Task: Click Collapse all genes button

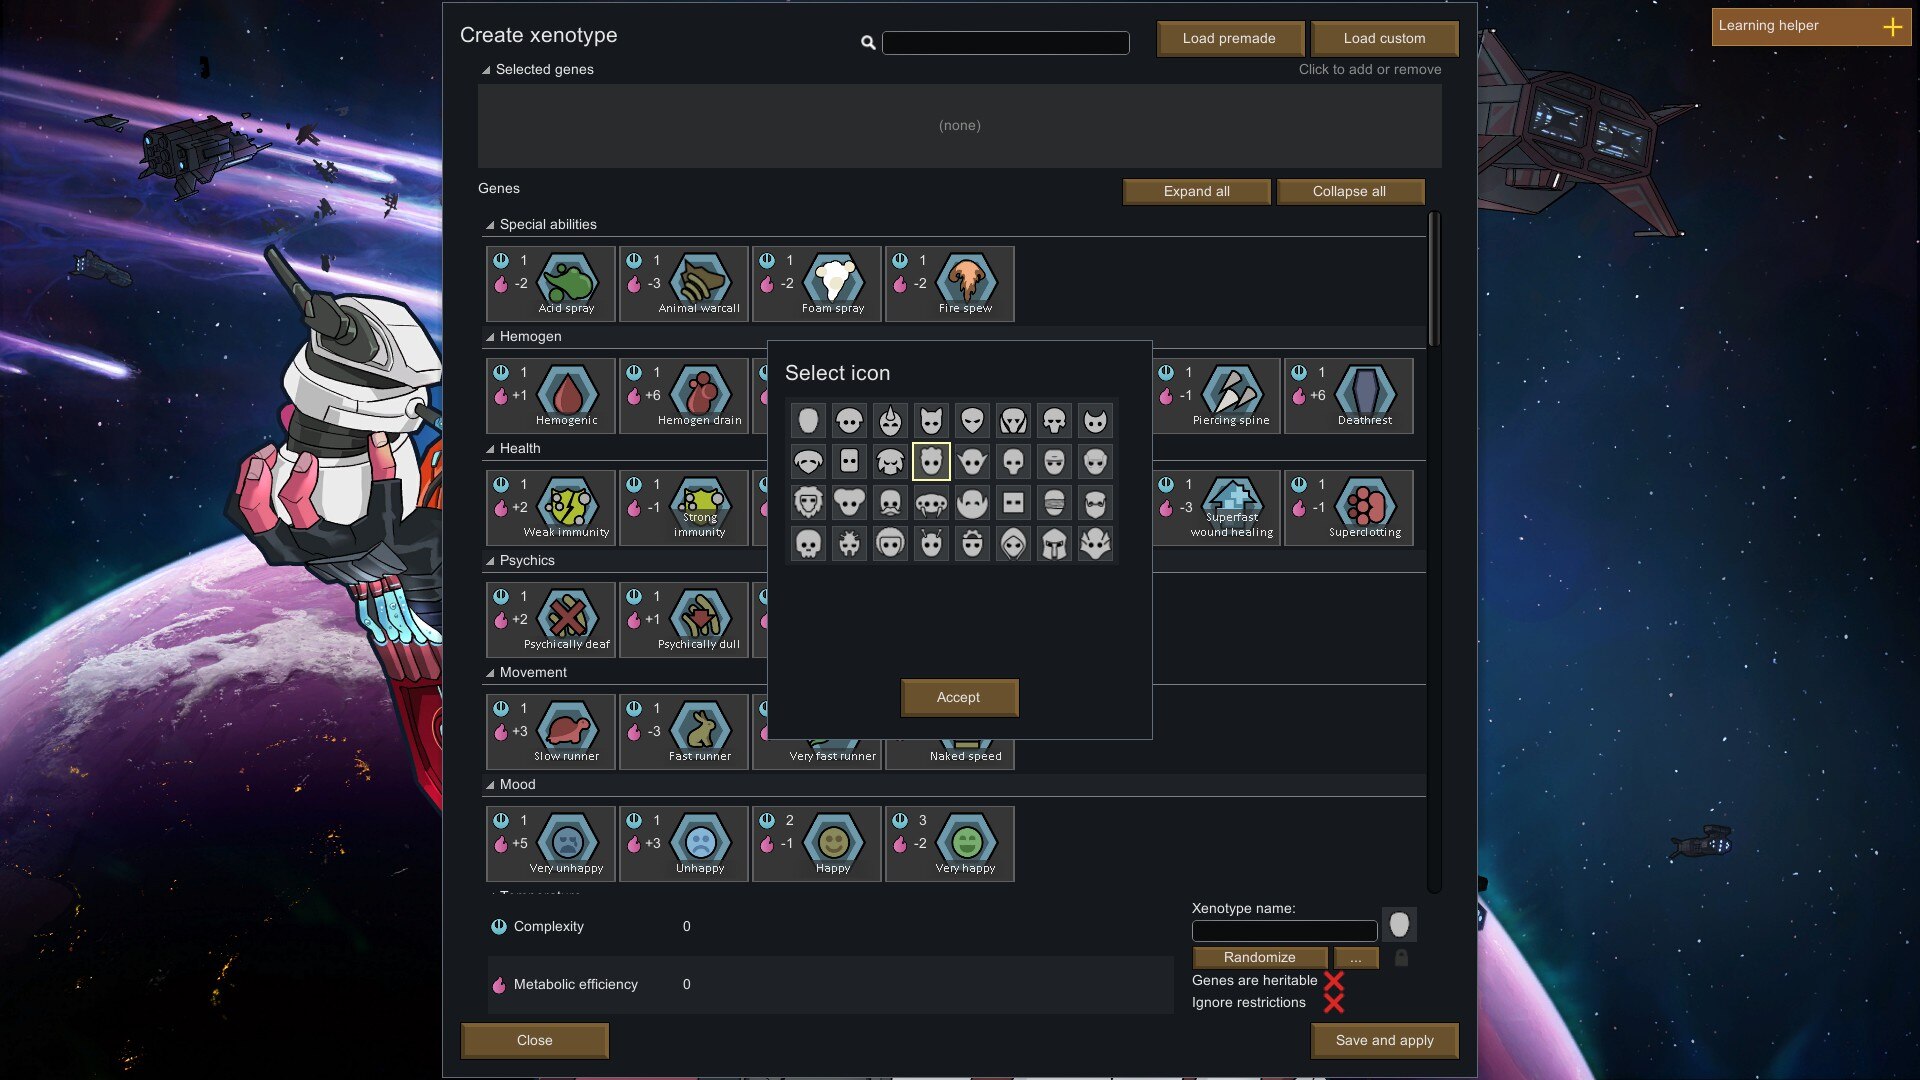Action: tap(1350, 192)
